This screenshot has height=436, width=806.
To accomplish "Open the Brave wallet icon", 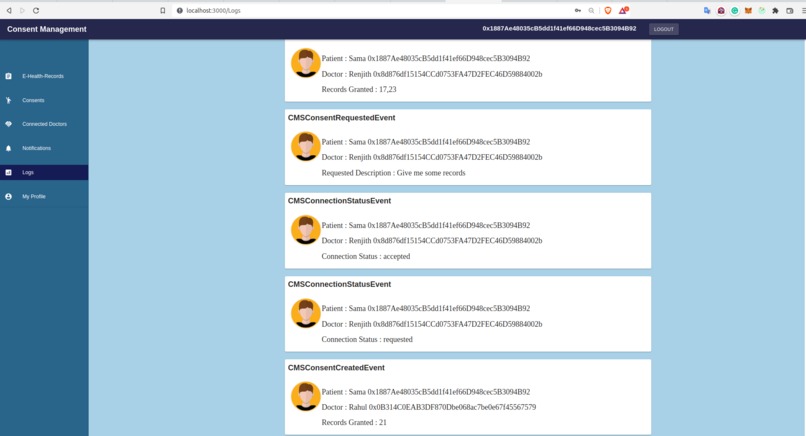I will pos(790,10).
